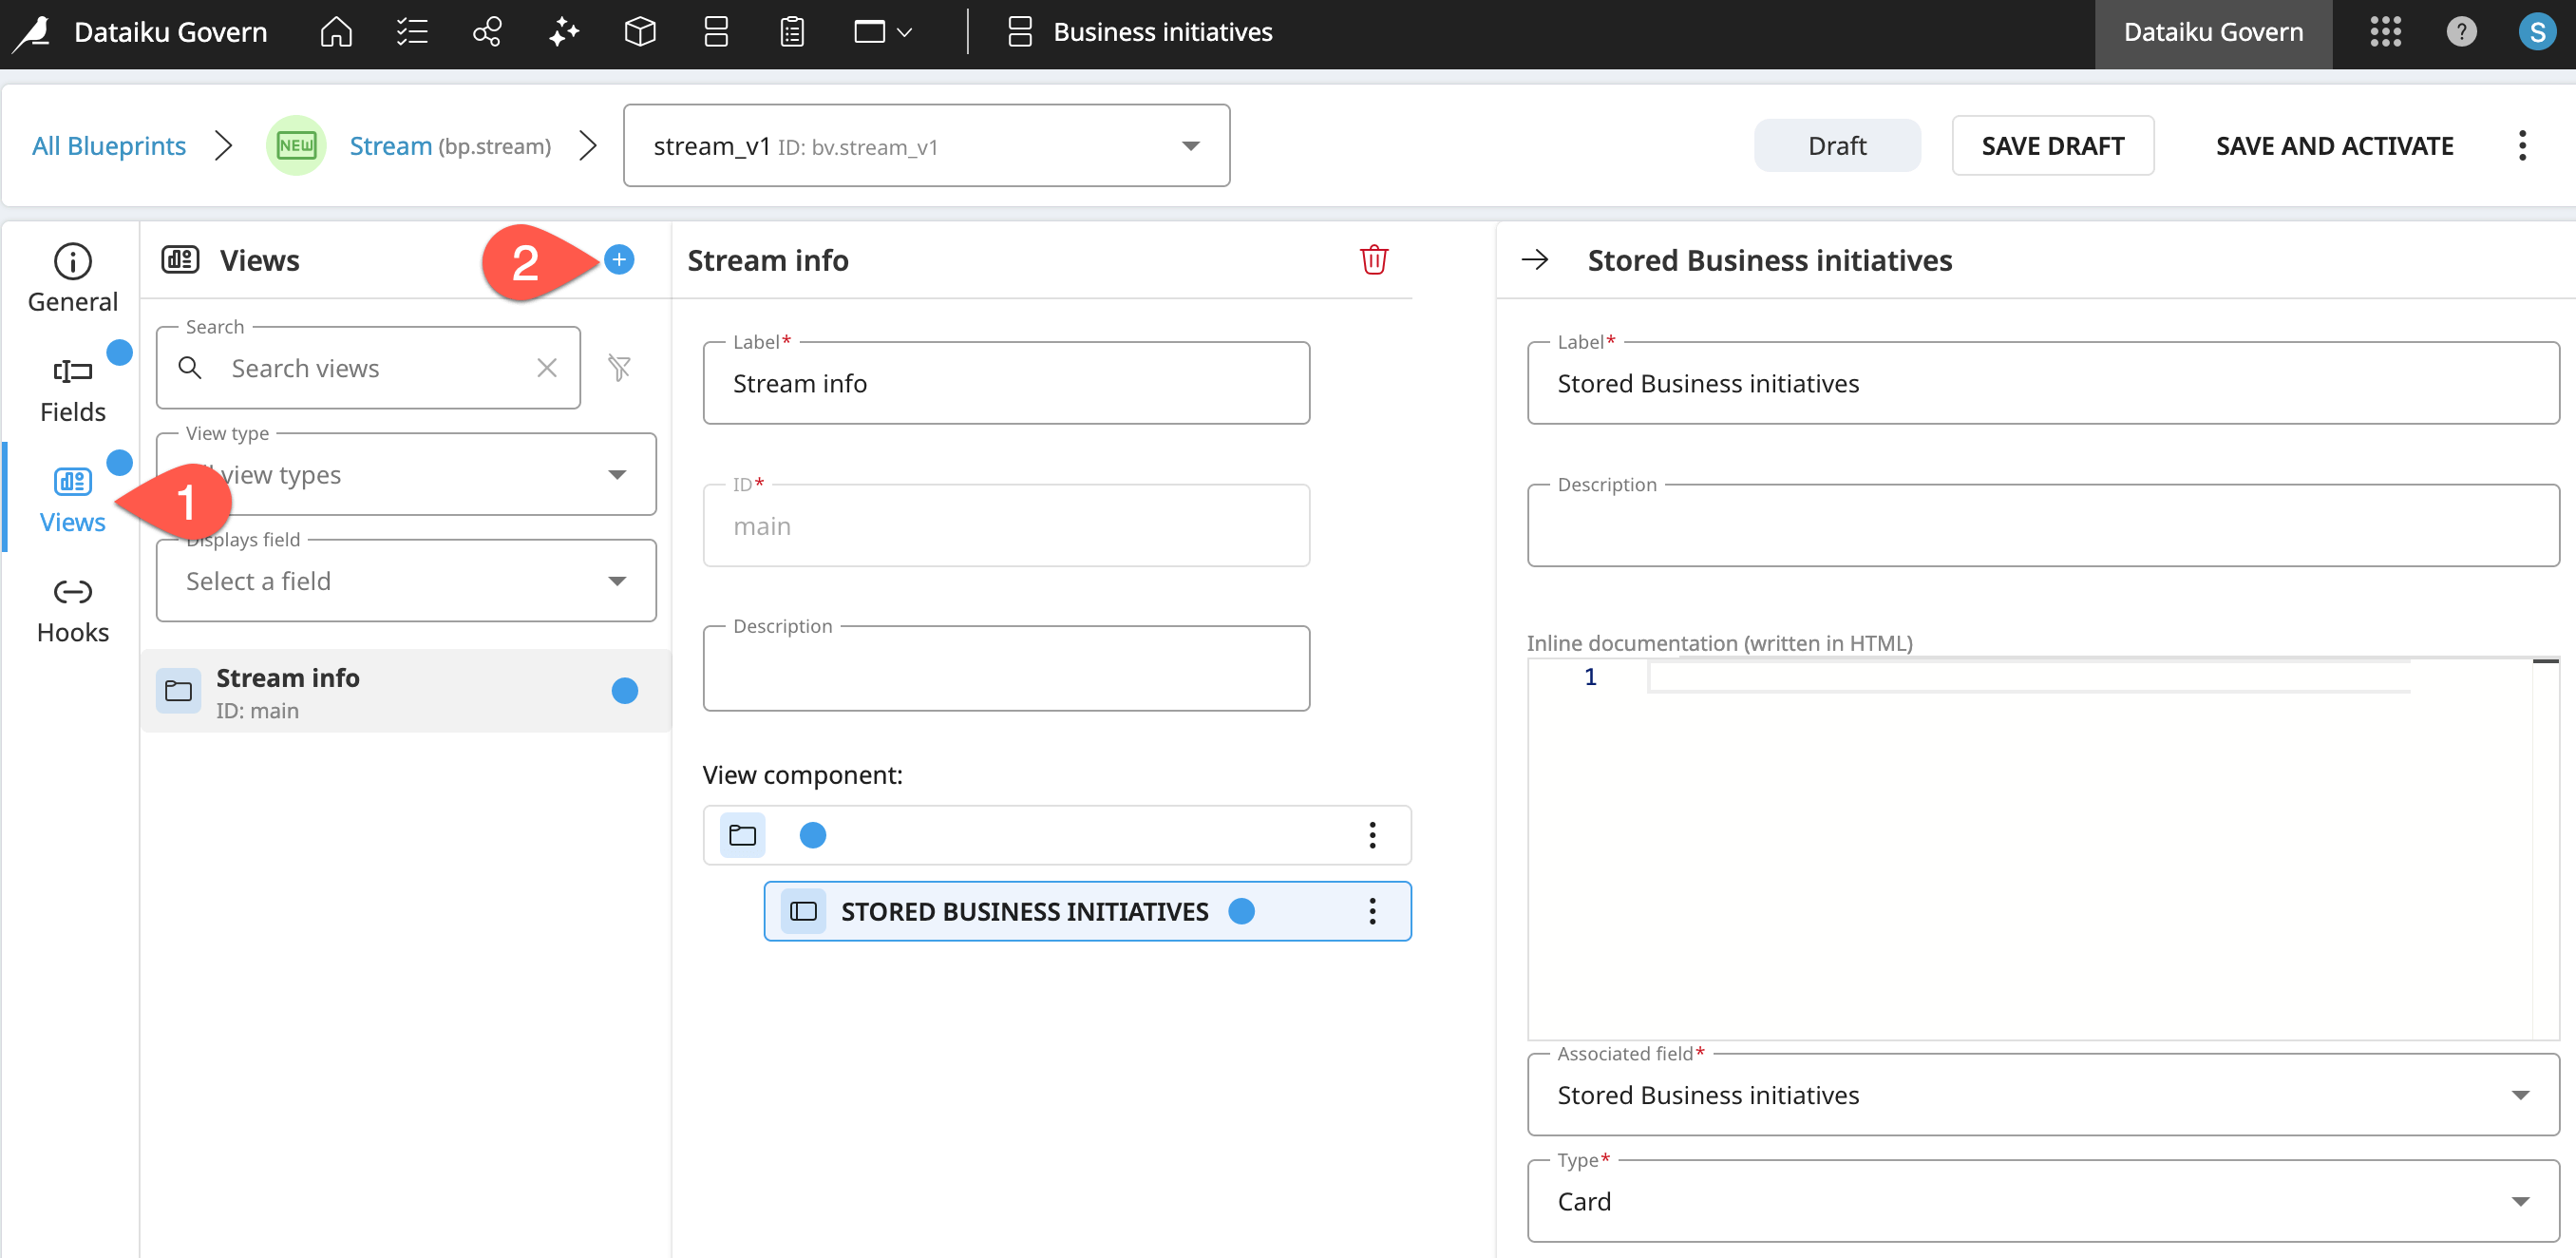Add a new view with the plus button
The height and width of the screenshot is (1258, 2576).
point(620,259)
